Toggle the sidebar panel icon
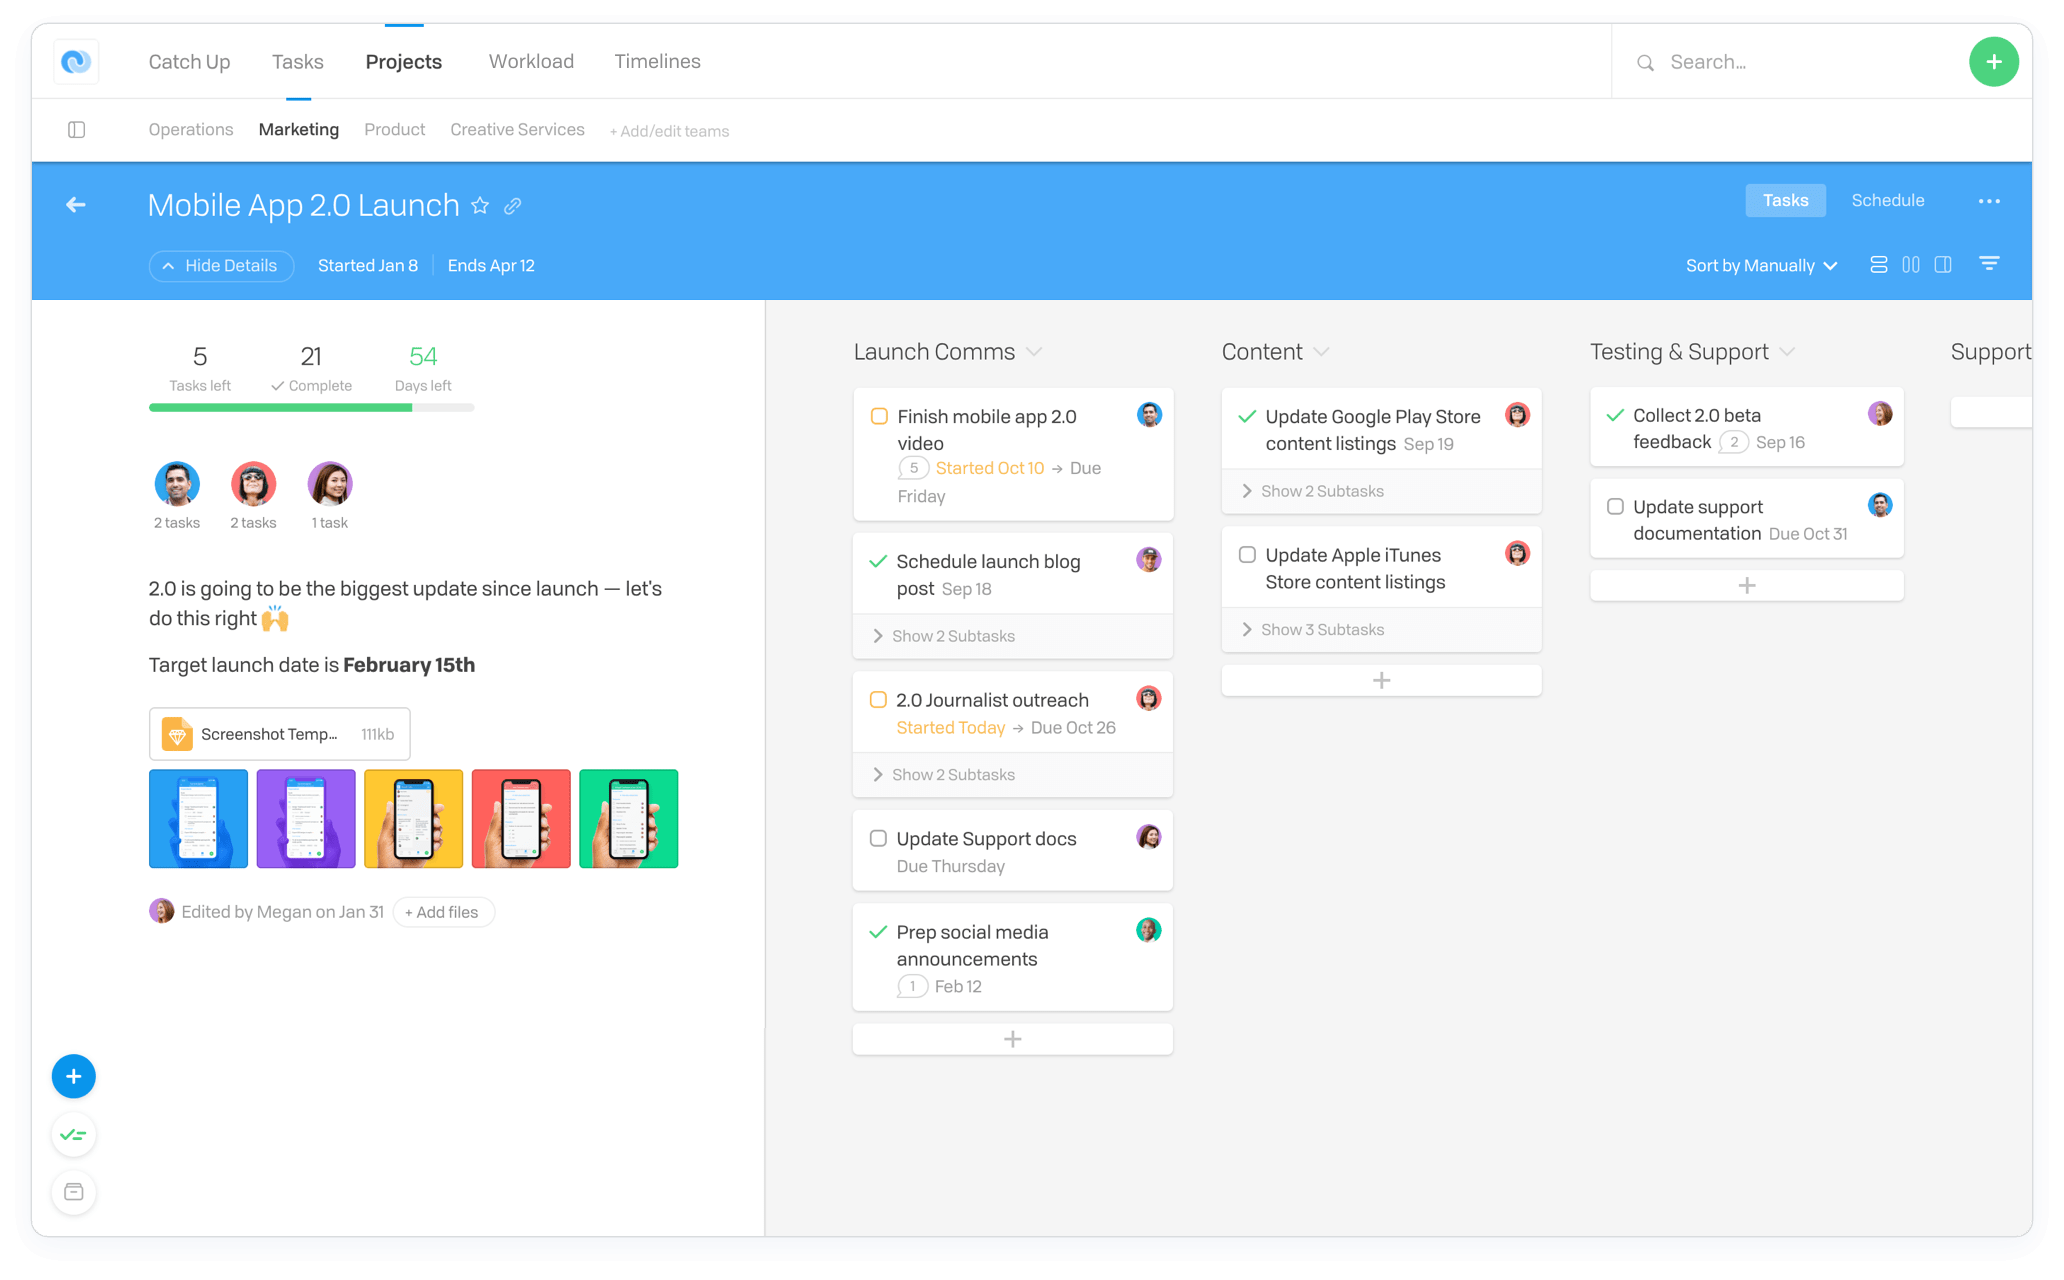This screenshot has height=1280, width=2064. pos(76,130)
